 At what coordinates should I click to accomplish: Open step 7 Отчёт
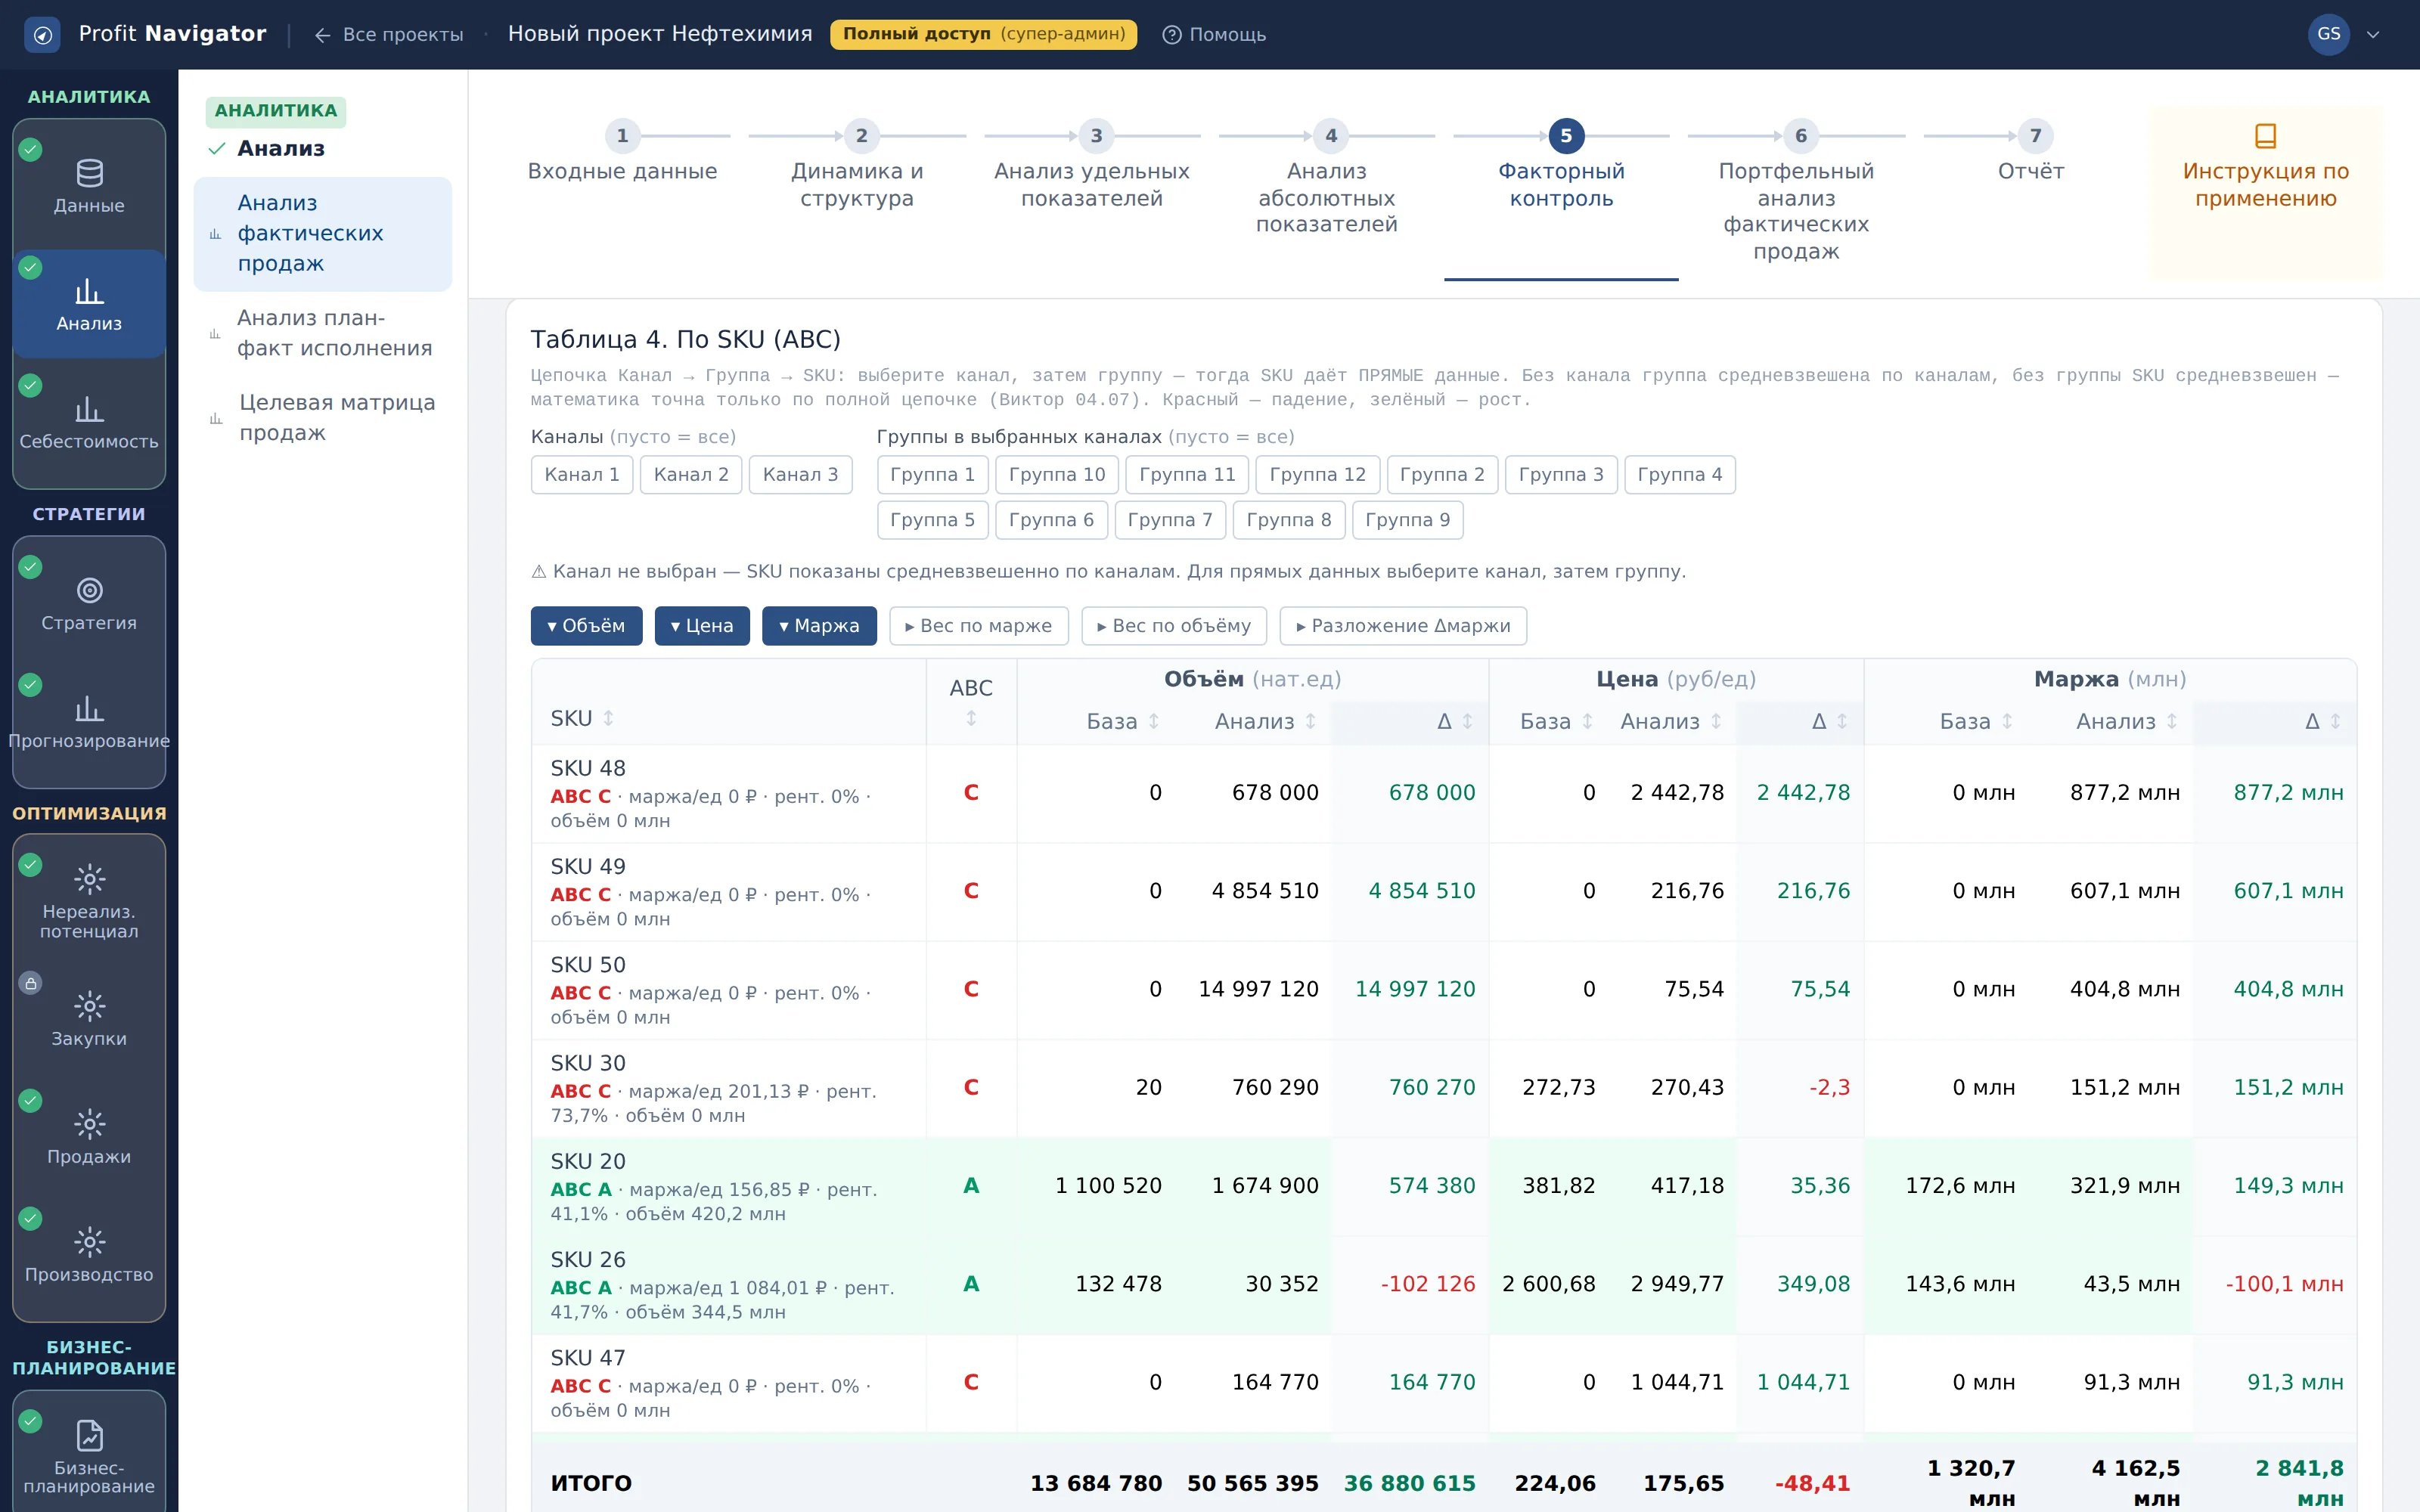[x=2031, y=153]
